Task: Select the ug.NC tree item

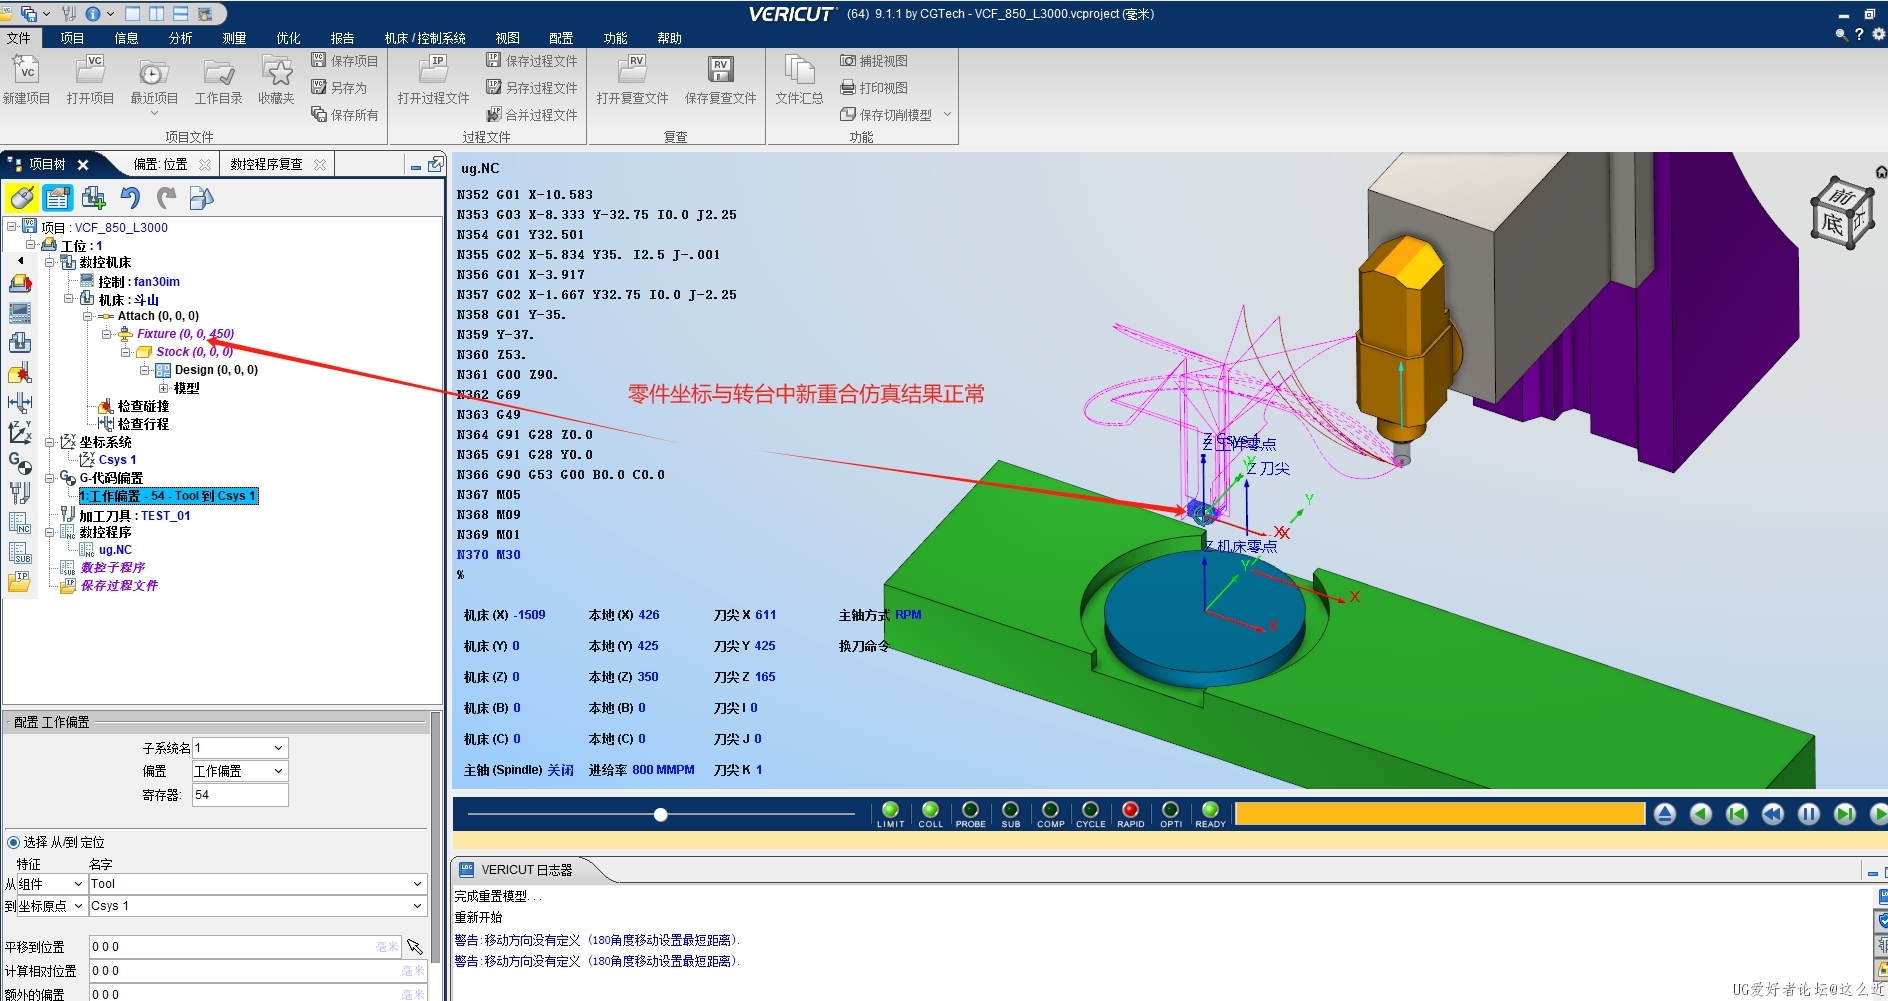Action: [x=115, y=550]
